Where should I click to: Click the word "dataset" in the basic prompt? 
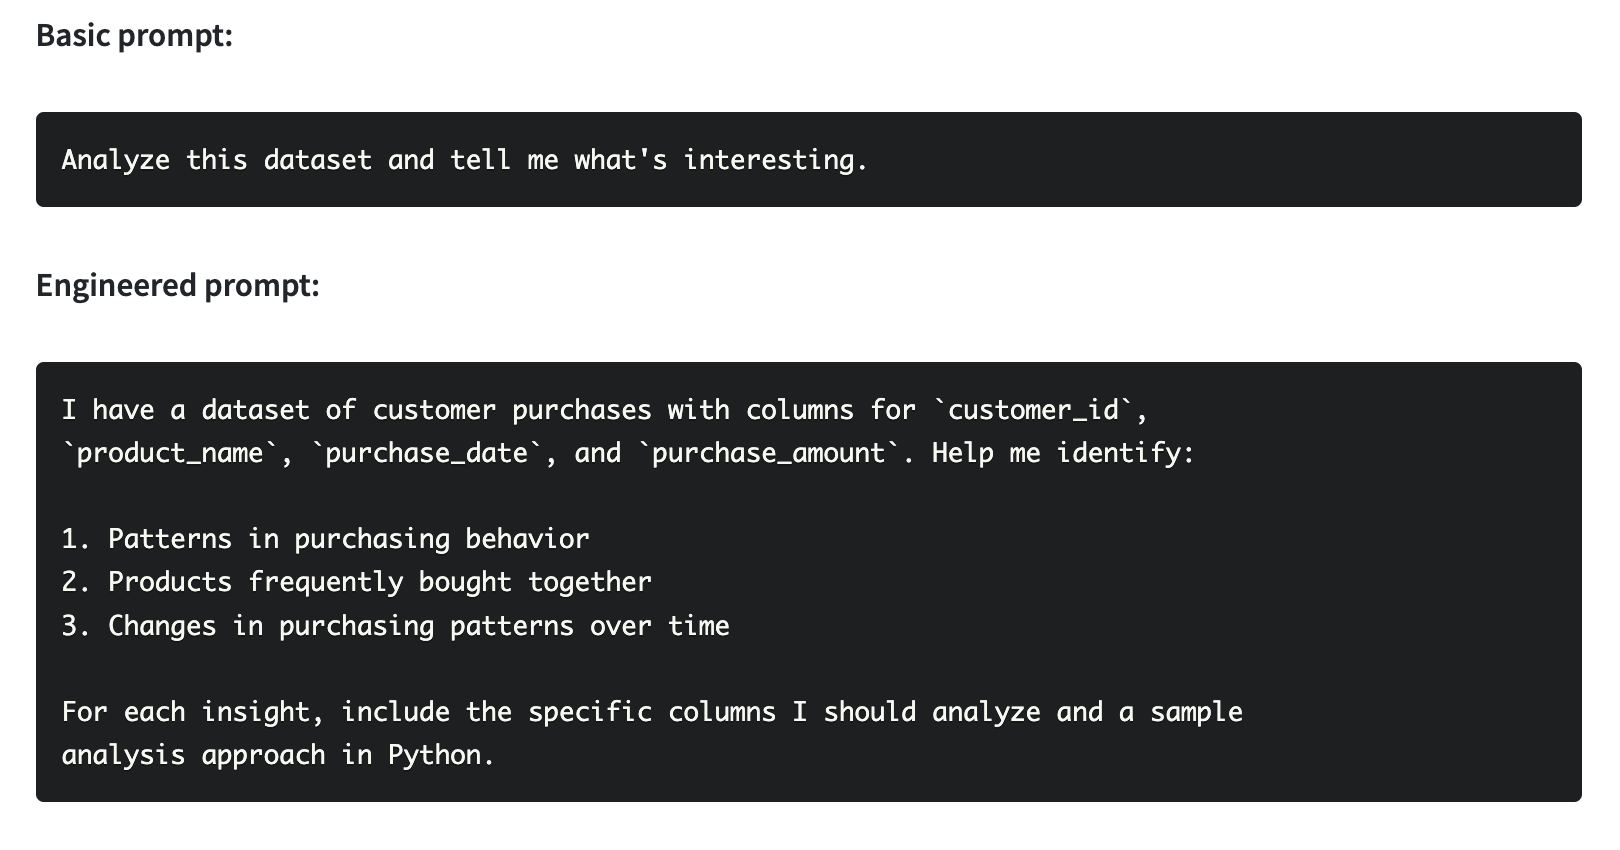coord(318,160)
